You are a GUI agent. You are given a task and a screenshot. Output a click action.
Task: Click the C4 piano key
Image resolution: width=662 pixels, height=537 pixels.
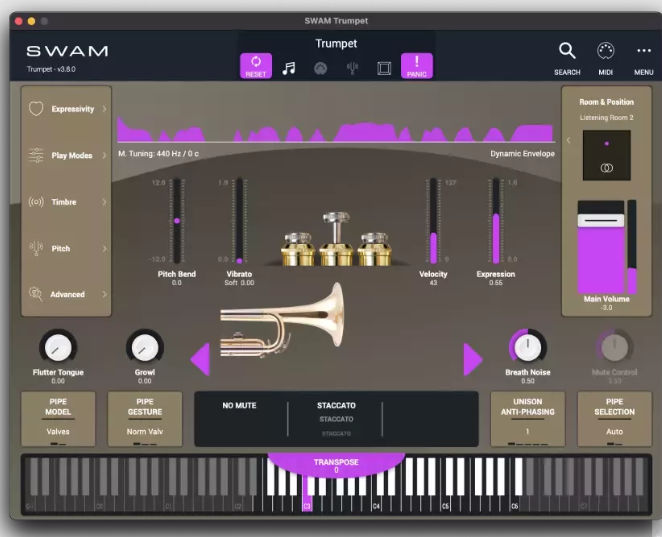[x=377, y=502]
